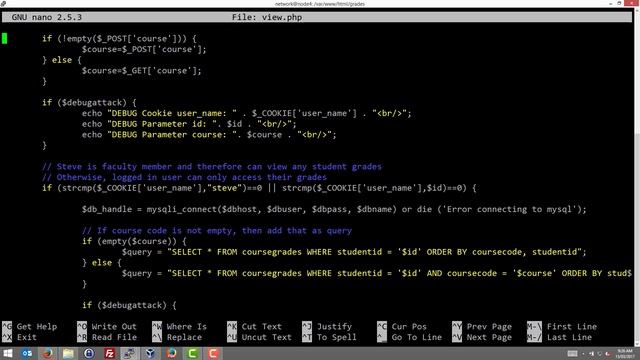Click the taskbar clock and date
The height and width of the screenshot is (360, 640).
point(624,353)
